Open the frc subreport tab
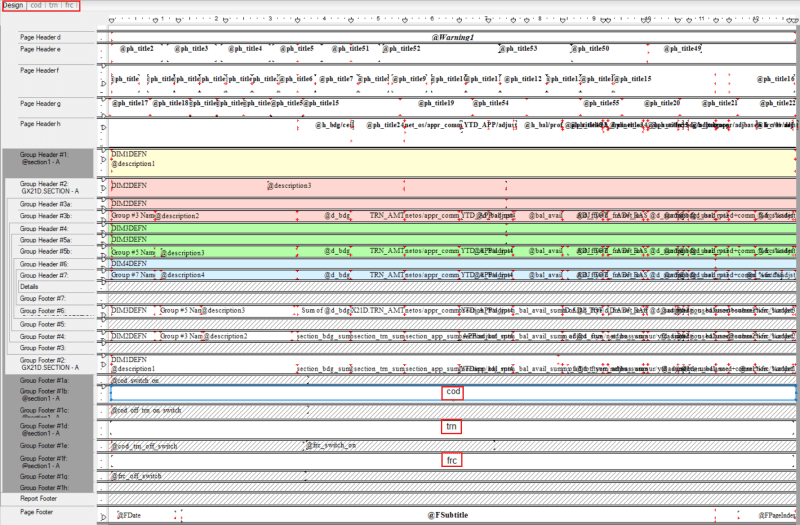Image resolution: width=800 pixels, height=525 pixels. [x=69, y=5]
